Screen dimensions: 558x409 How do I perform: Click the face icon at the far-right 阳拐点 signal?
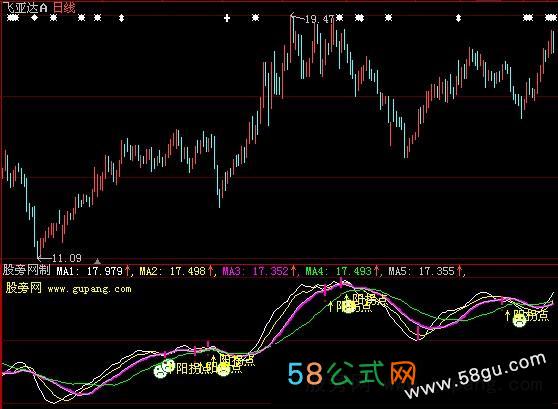519,321
